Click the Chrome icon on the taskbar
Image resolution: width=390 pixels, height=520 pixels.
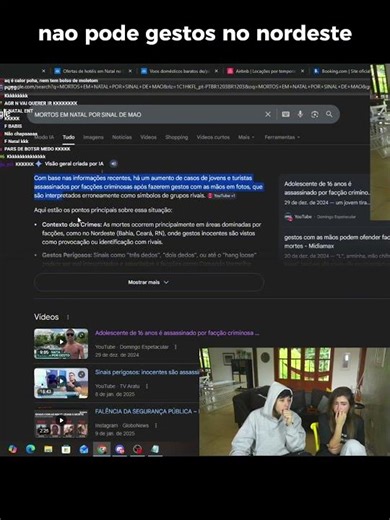[x=102, y=450]
